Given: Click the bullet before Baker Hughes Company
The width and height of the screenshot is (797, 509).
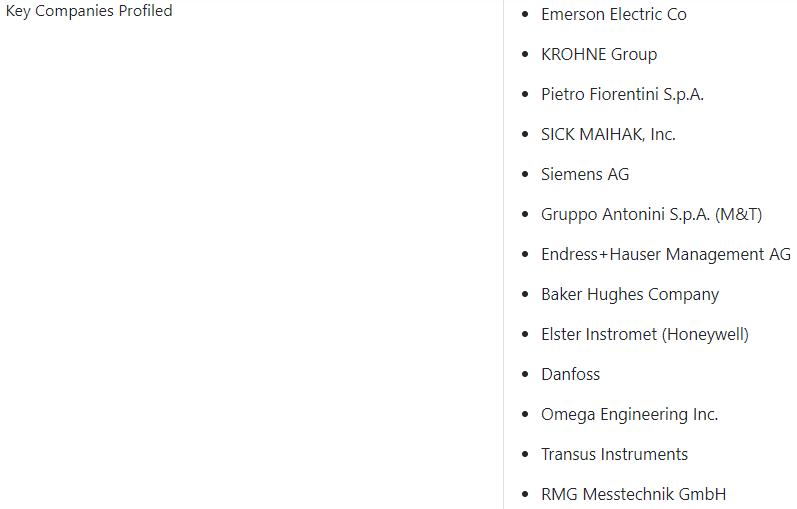Looking at the screenshot, I should [x=525, y=294].
